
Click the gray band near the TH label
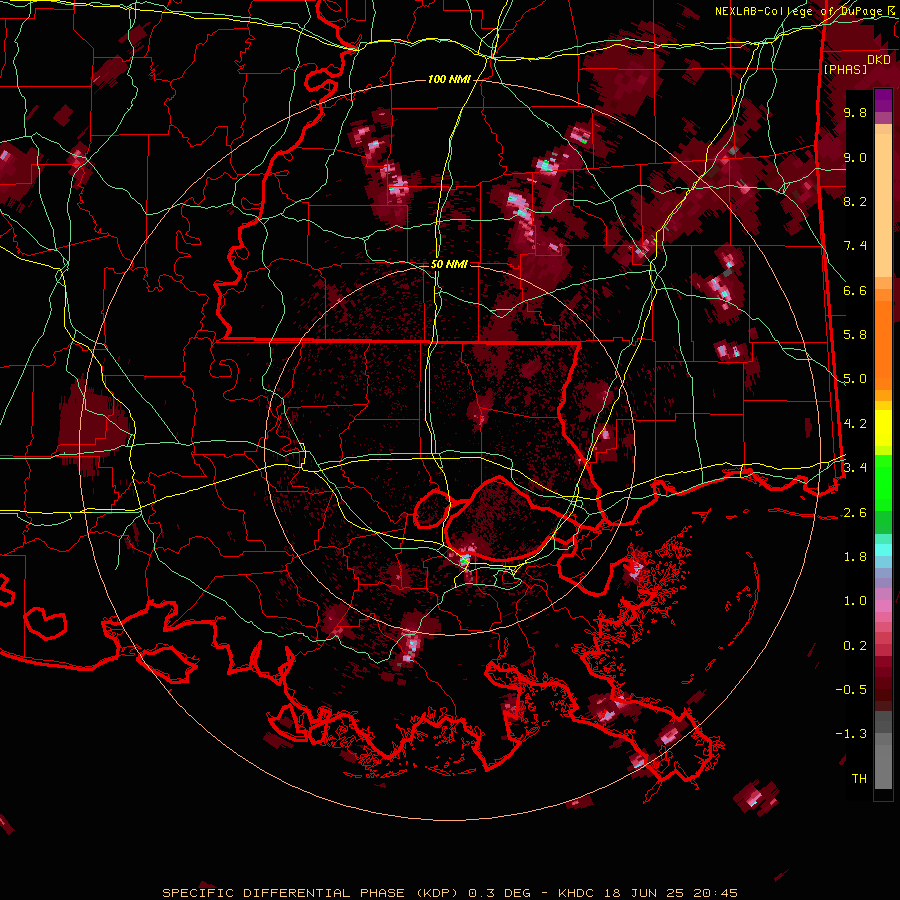coord(883,759)
